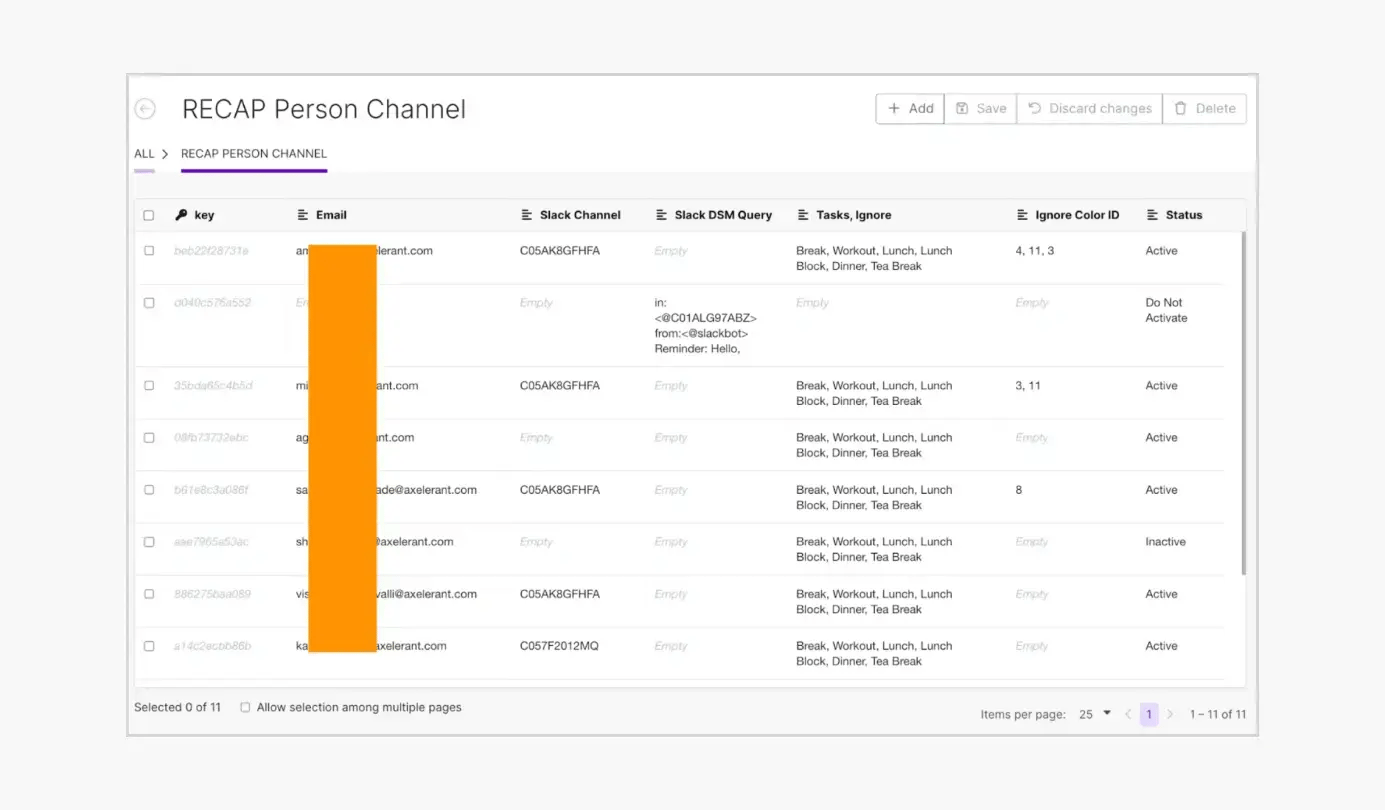Click the Tasks, Ignore column header icon
1385x810 pixels.
tap(803, 215)
